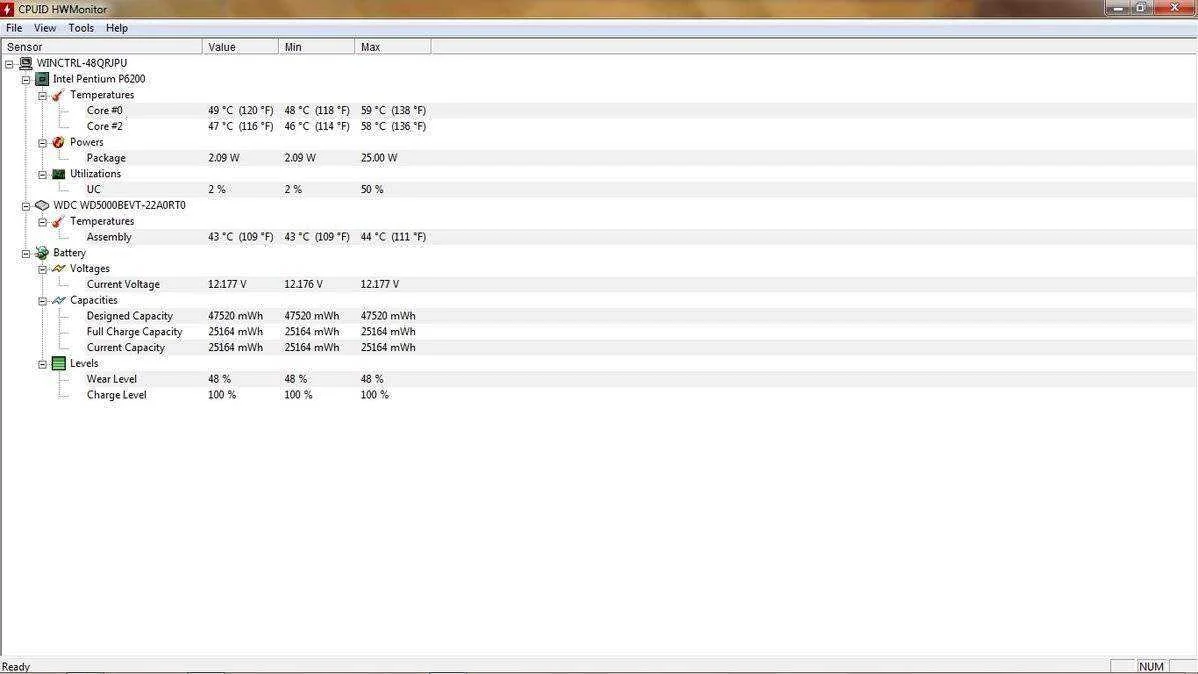Click the Voltages waveform icon
This screenshot has width=1198, height=674.
click(58, 269)
